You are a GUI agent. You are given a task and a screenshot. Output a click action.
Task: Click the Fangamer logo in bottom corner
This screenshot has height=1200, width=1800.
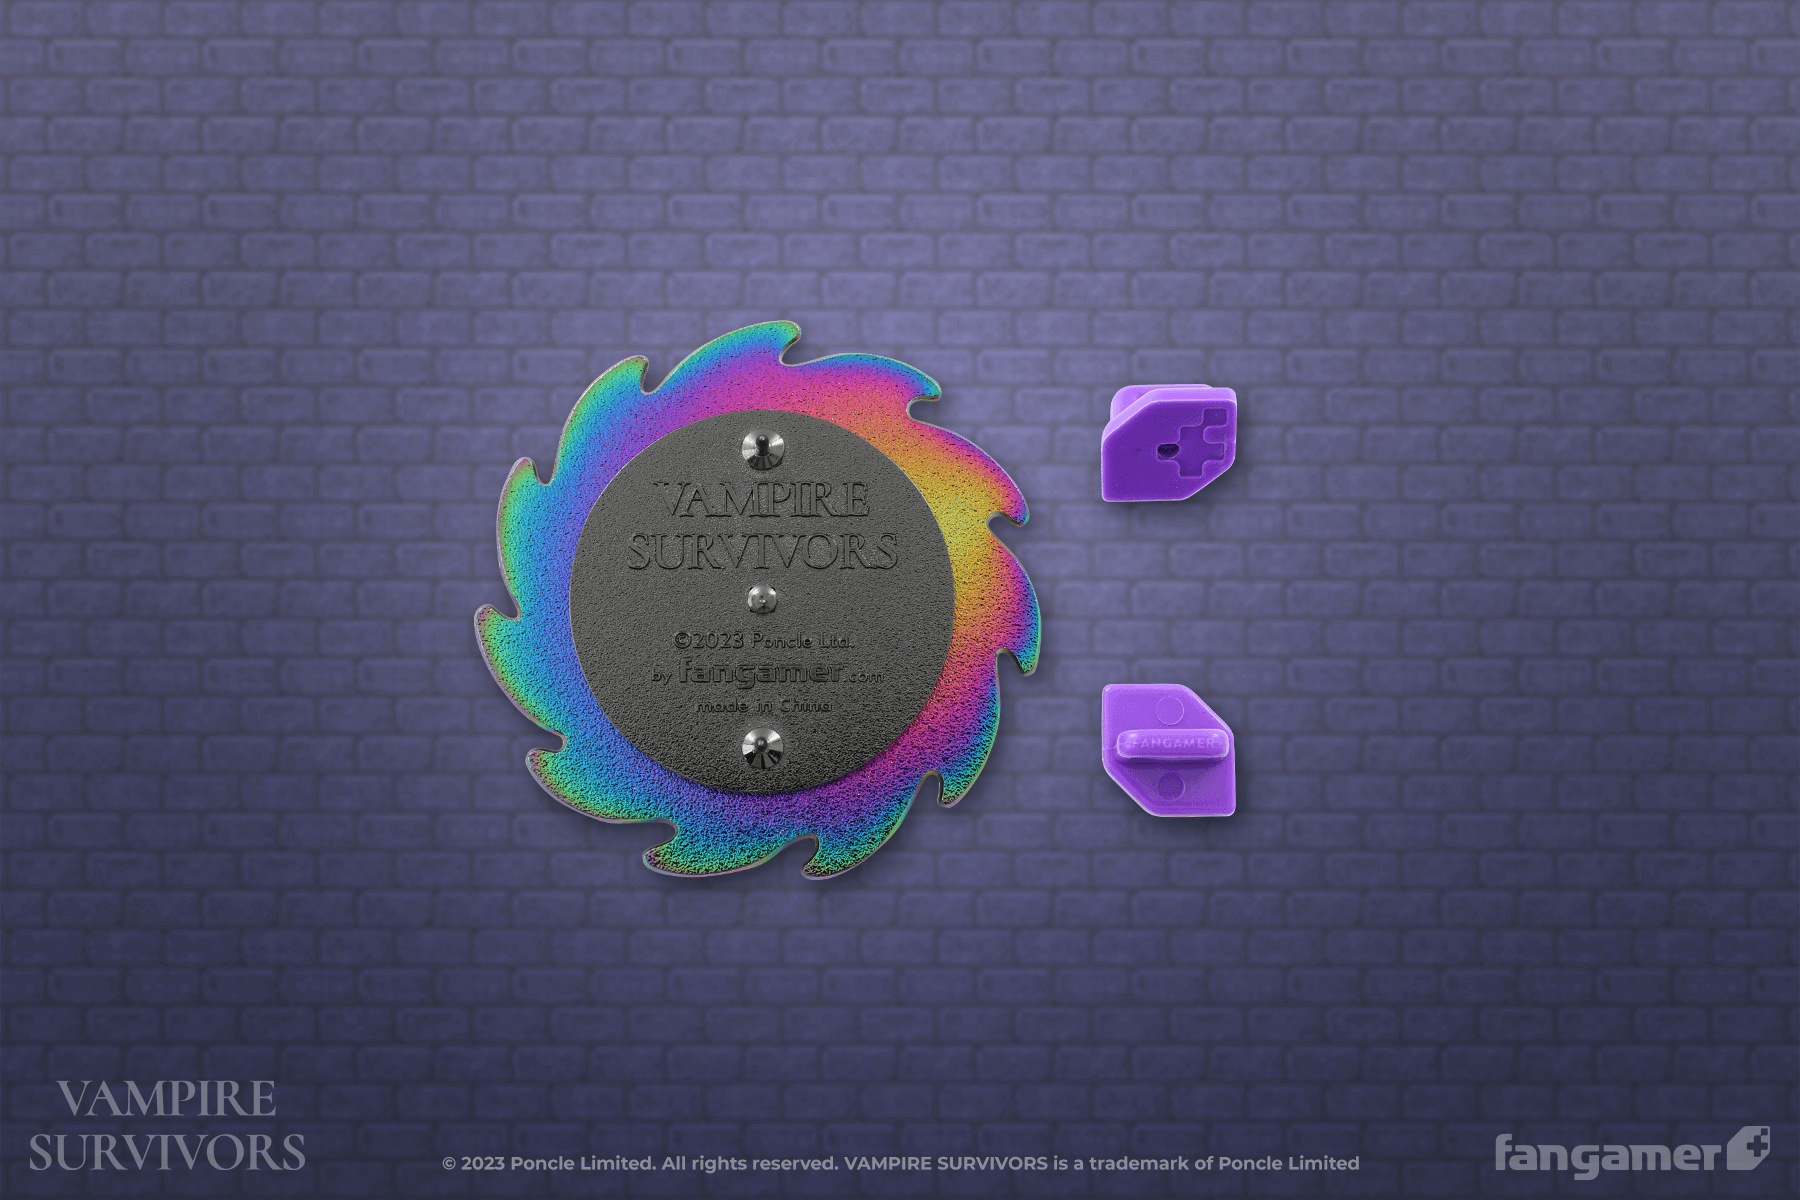coord(1632,1153)
